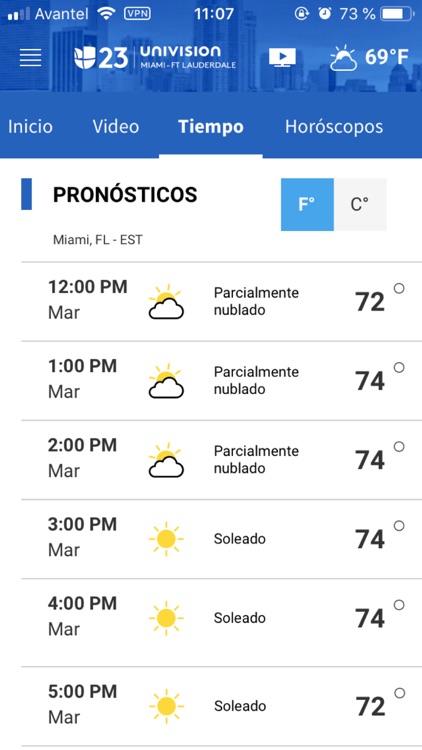Tap the partly cloudy icon at 12:00 PM

point(166,302)
